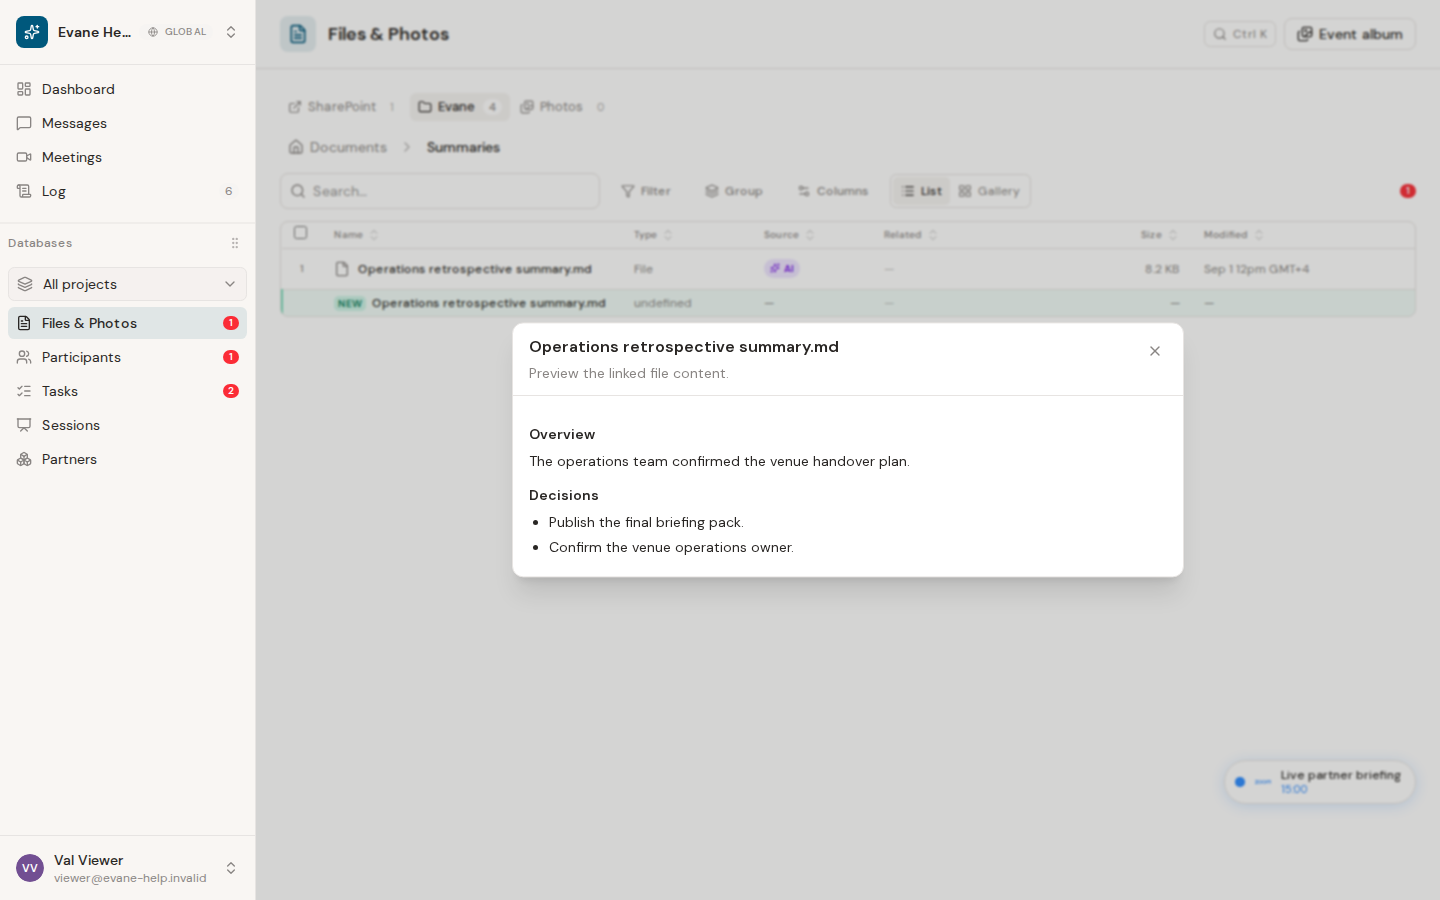Open the Group options

click(x=734, y=191)
